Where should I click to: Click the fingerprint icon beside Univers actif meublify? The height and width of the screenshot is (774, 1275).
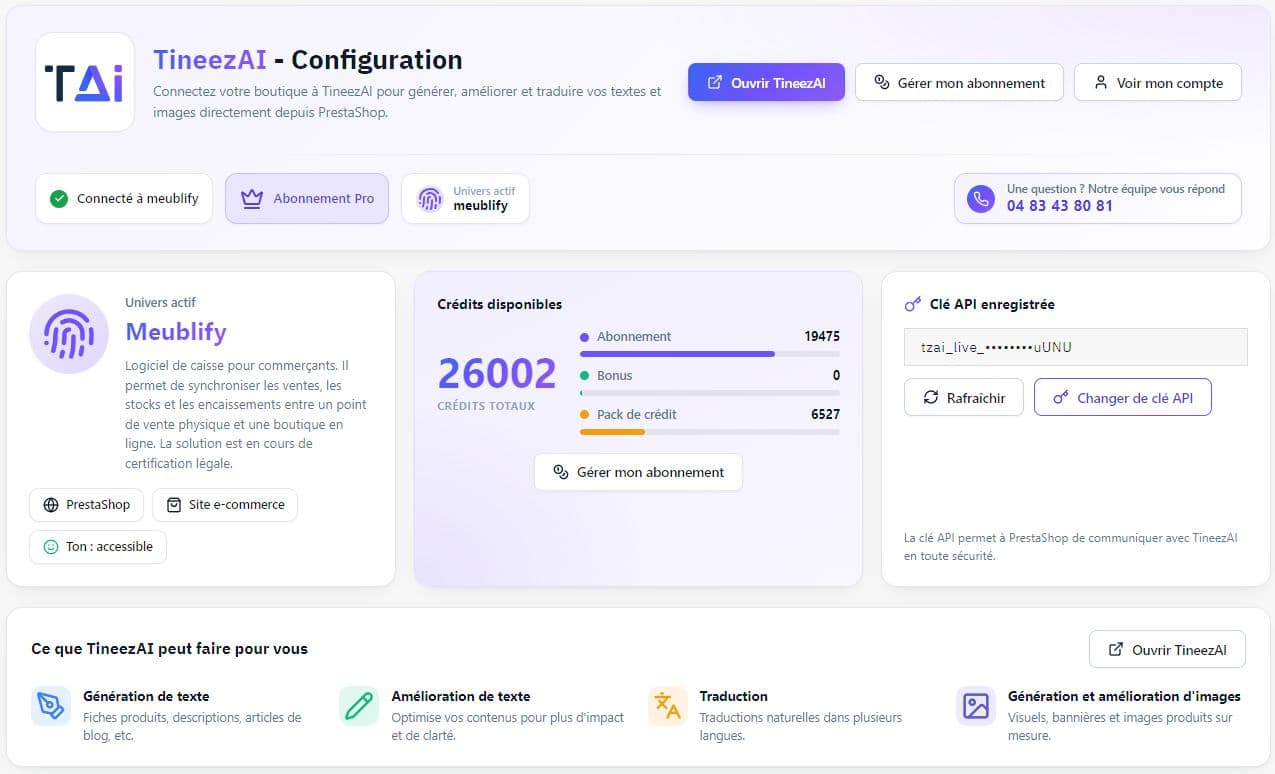pyautogui.click(x=430, y=198)
